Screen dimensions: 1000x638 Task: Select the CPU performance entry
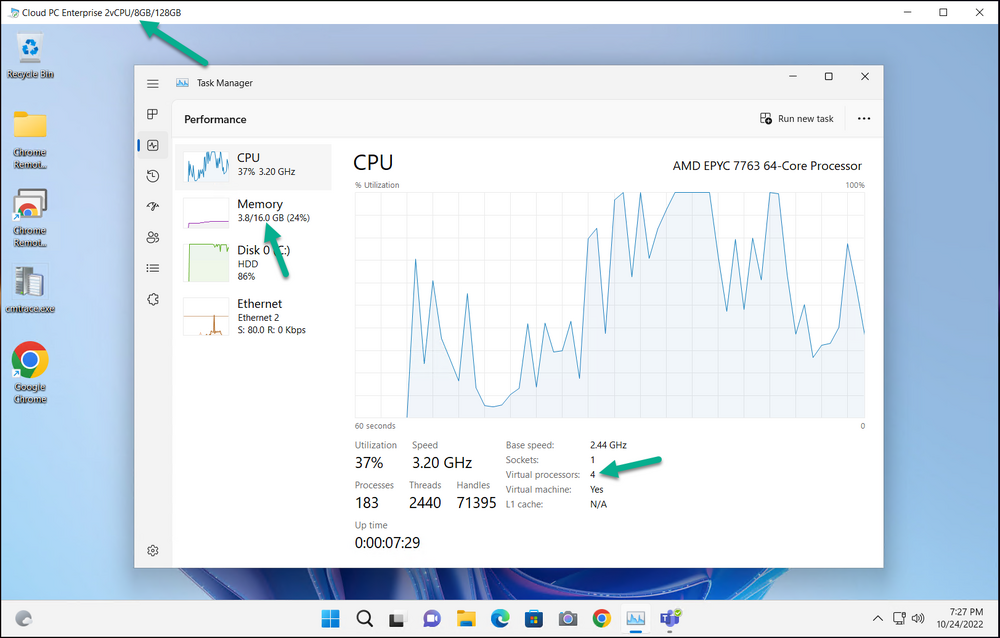click(253, 167)
